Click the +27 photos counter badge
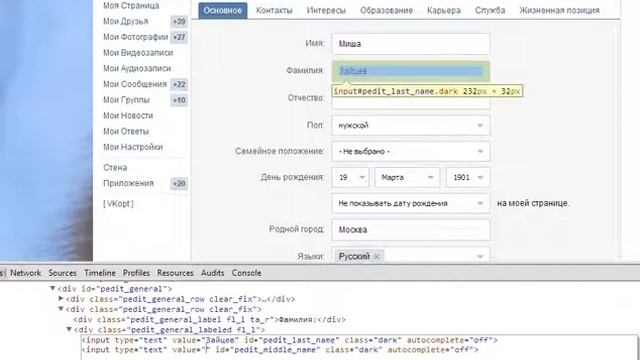Viewport: 640px width, 360px height. 179,37
